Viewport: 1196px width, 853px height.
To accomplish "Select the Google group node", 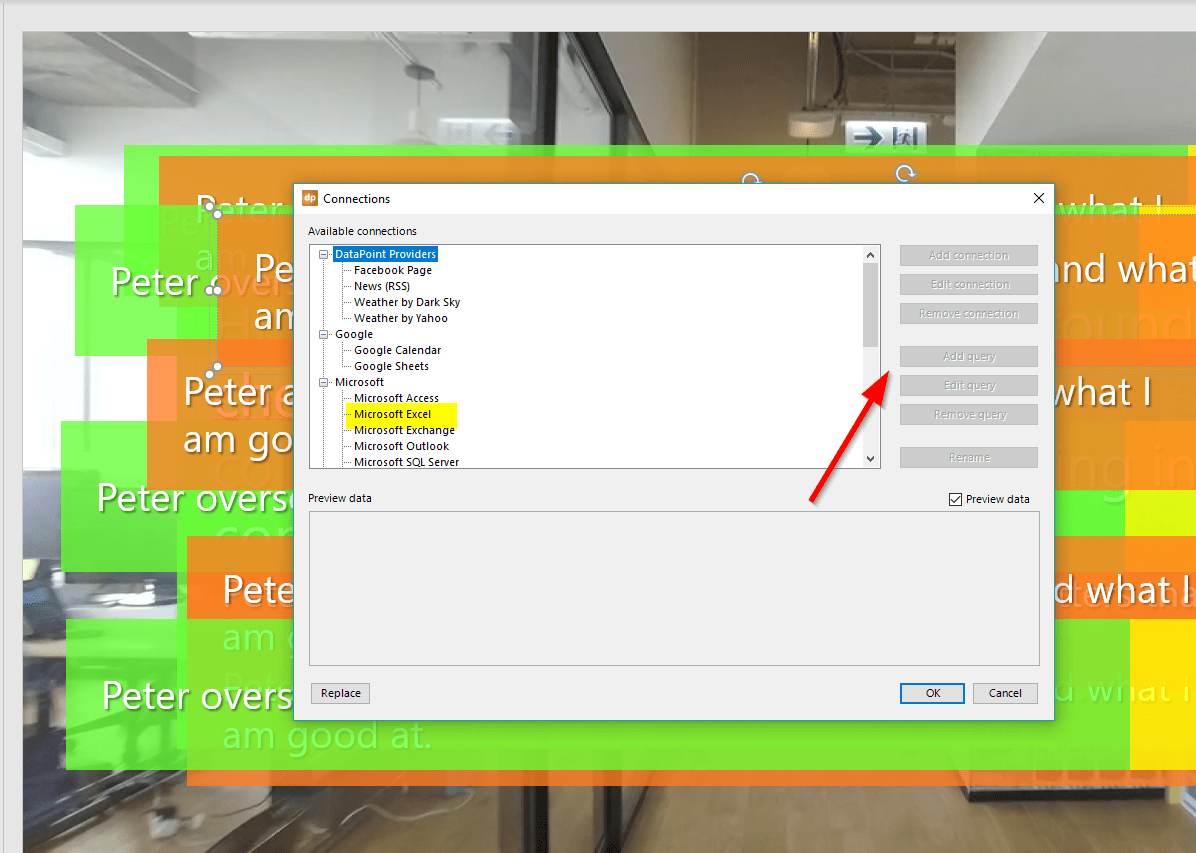I will (x=354, y=334).
